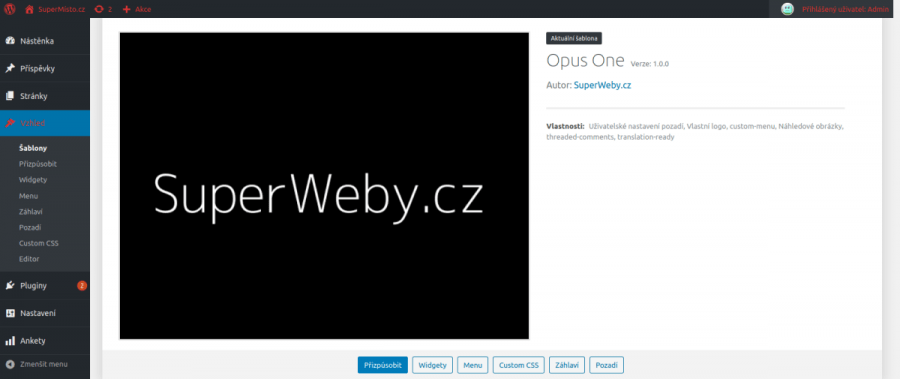Click the Custom CSS button below theme
The height and width of the screenshot is (379, 900).
tap(518, 365)
